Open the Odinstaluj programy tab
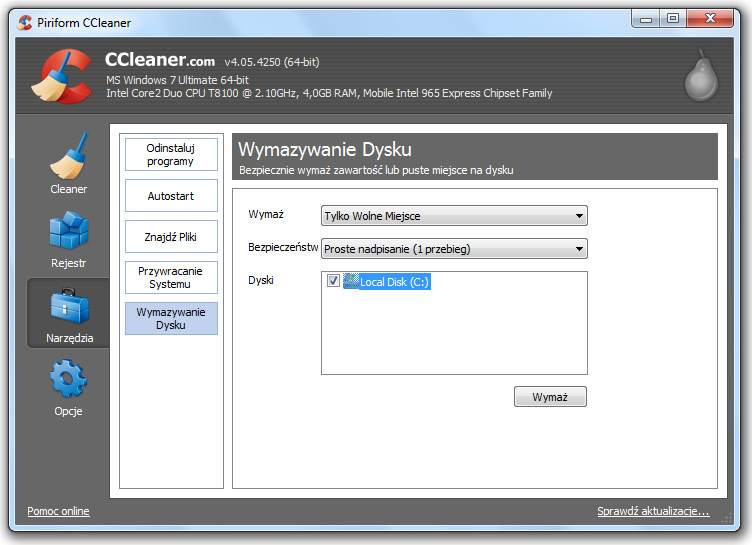The width and height of the screenshot is (752, 545). [171, 154]
